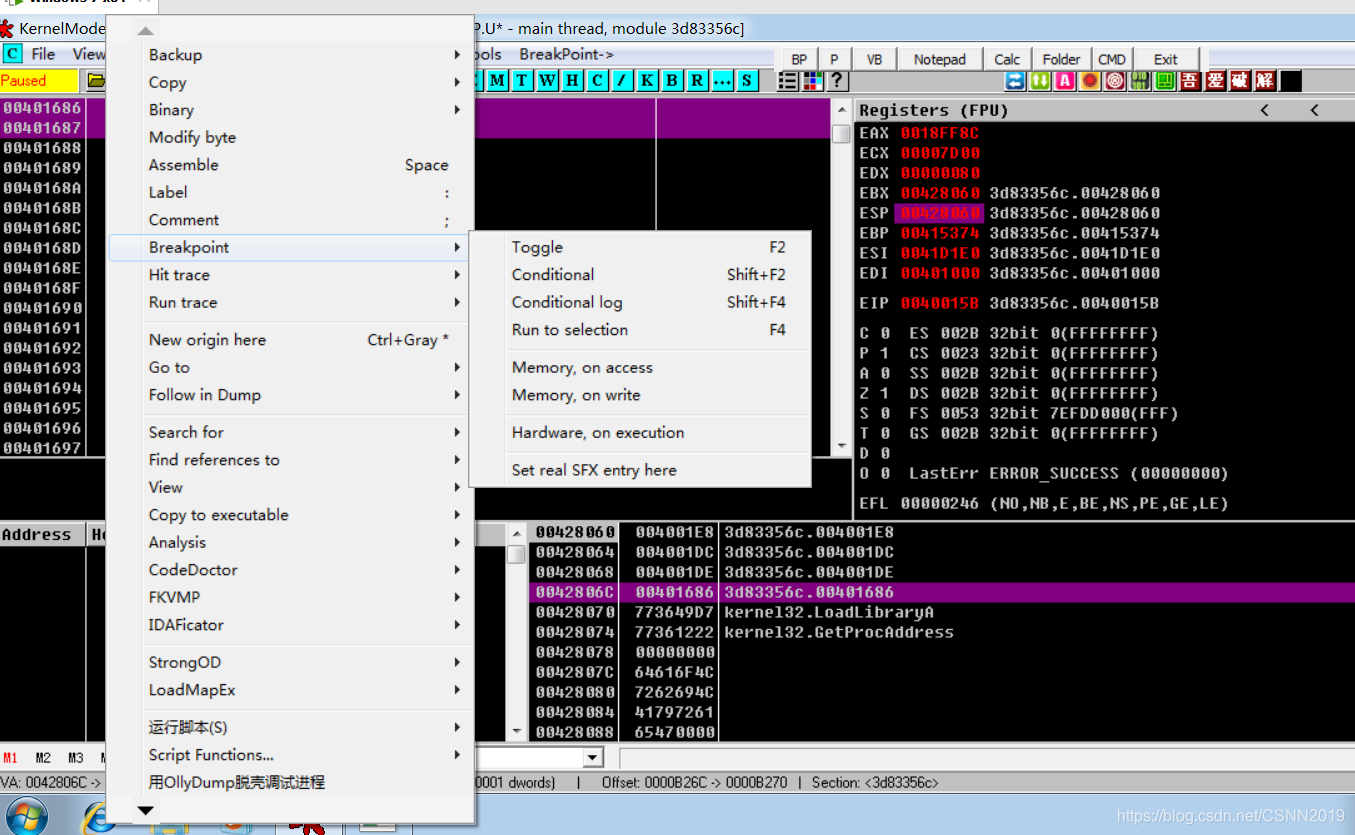Click the BP button
1355x835 pixels.
[799, 59]
